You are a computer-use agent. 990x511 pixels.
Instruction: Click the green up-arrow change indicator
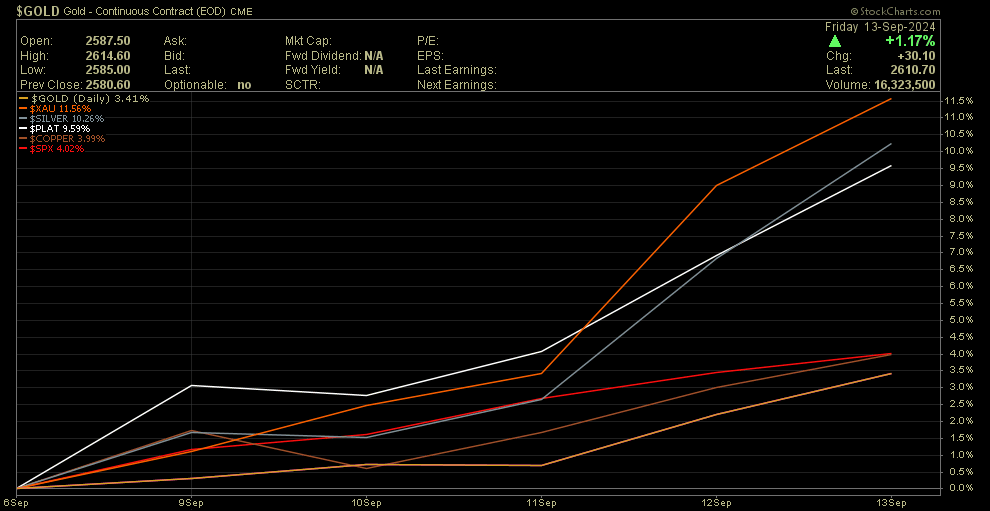[835, 41]
